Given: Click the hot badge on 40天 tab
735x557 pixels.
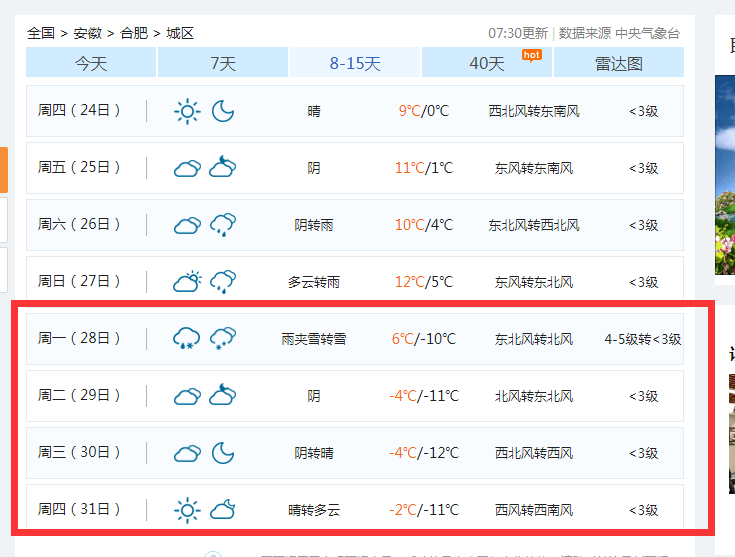Looking at the screenshot, I should click(x=532, y=55).
